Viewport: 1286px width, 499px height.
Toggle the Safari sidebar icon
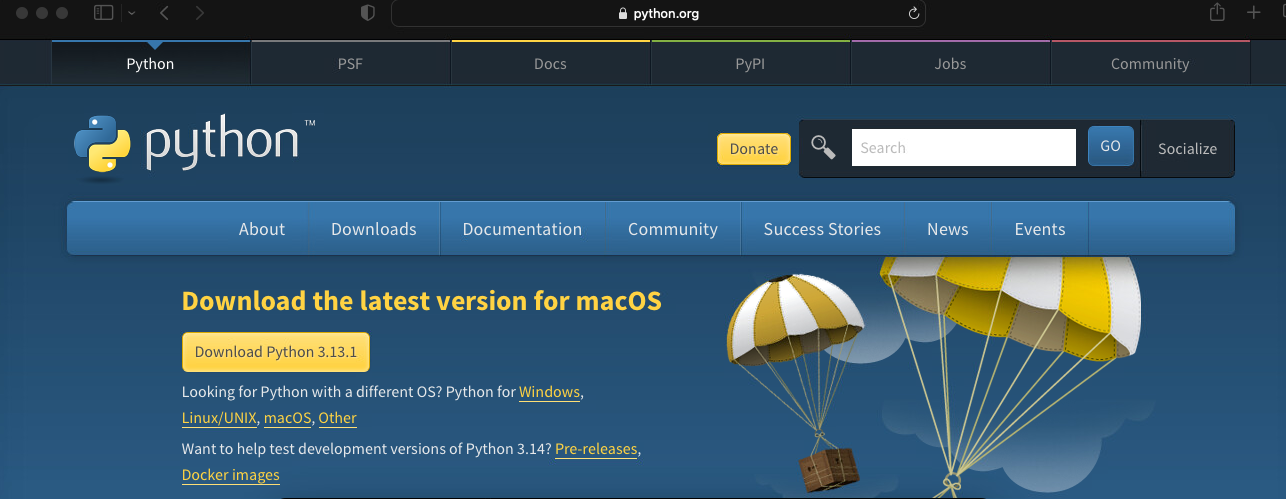(104, 13)
